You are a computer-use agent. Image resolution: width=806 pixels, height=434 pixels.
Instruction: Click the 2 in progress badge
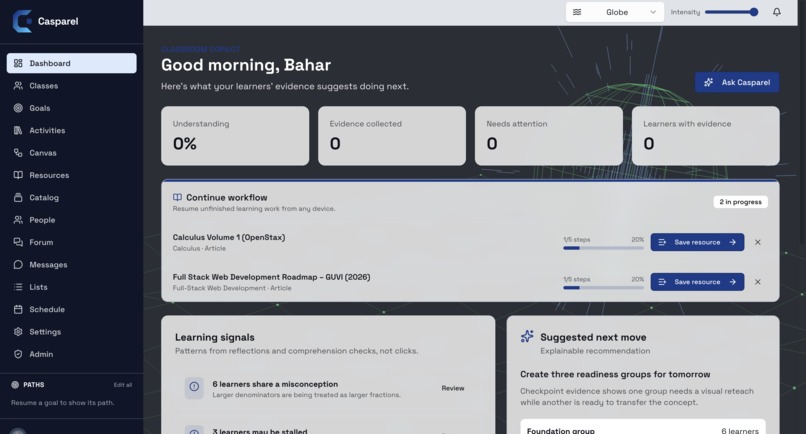[740, 202]
